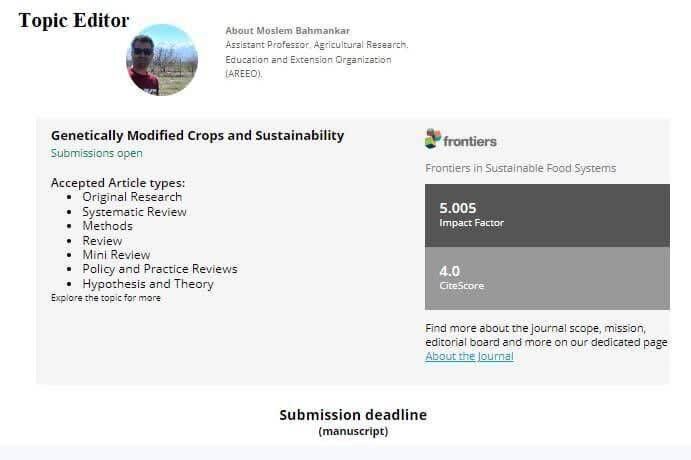Choose Systematic Review article type
This screenshot has width=691, height=460.
[x=134, y=212]
